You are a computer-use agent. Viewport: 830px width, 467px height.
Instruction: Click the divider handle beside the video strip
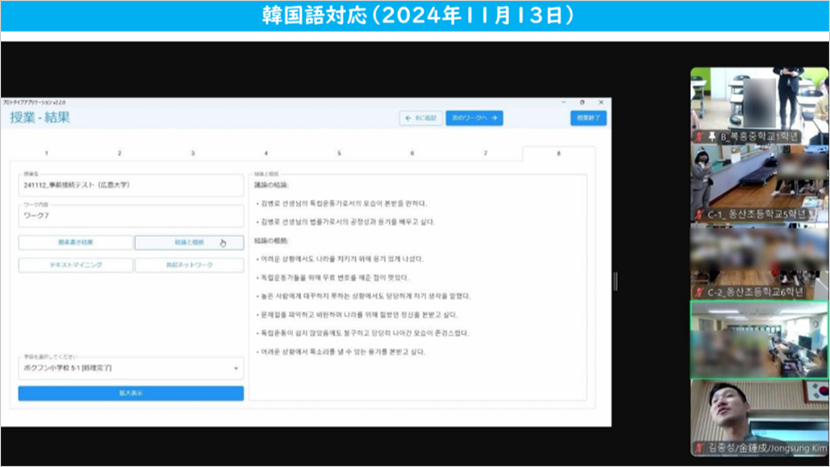(x=615, y=281)
